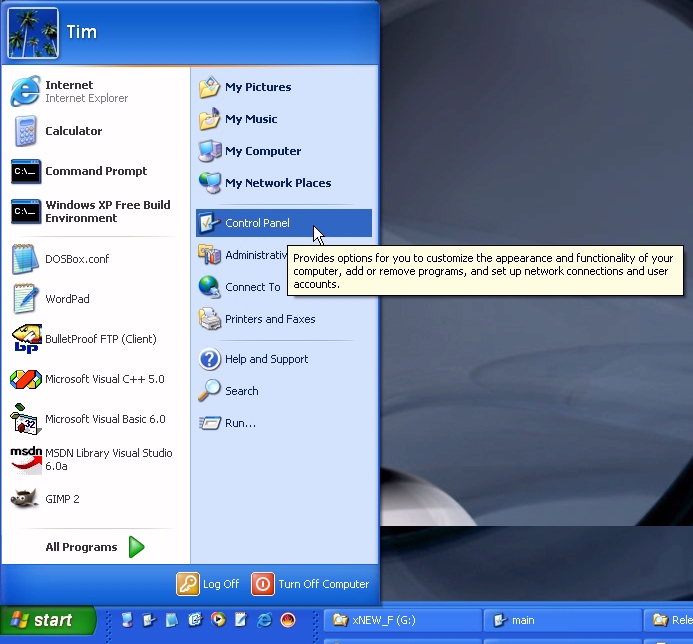The image size is (693, 644).
Task: Launch Microsoft Visual Basic 6.0
Action: (x=95, y=419)
